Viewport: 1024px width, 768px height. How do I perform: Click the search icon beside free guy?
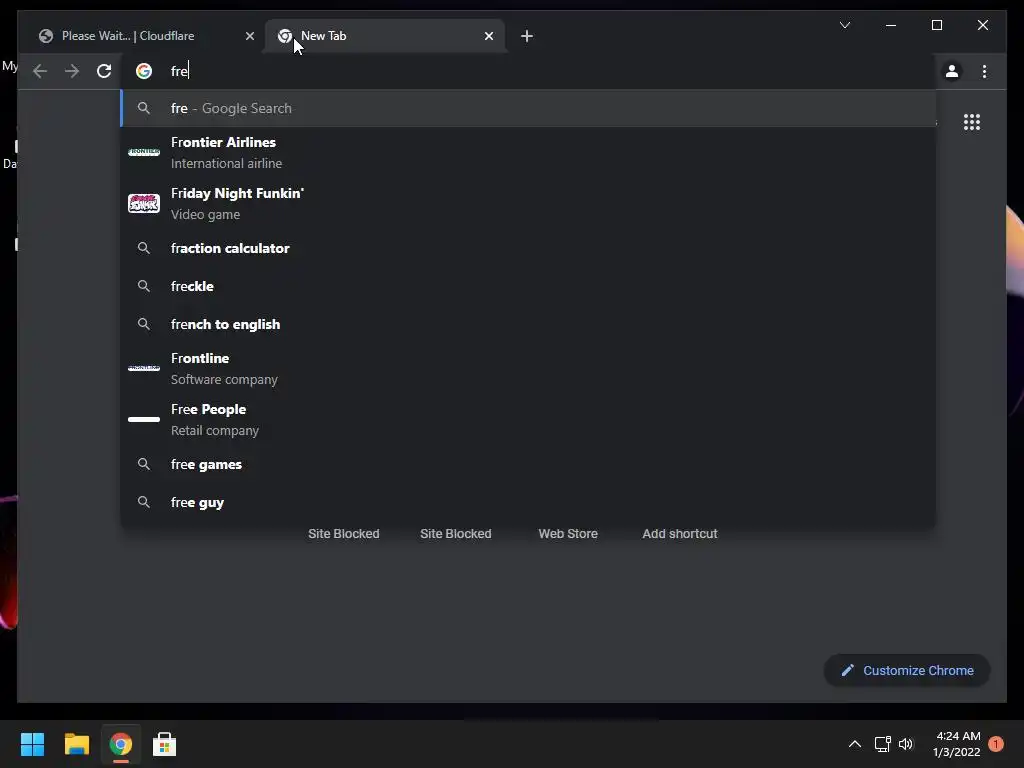click(x=144, y=502)
